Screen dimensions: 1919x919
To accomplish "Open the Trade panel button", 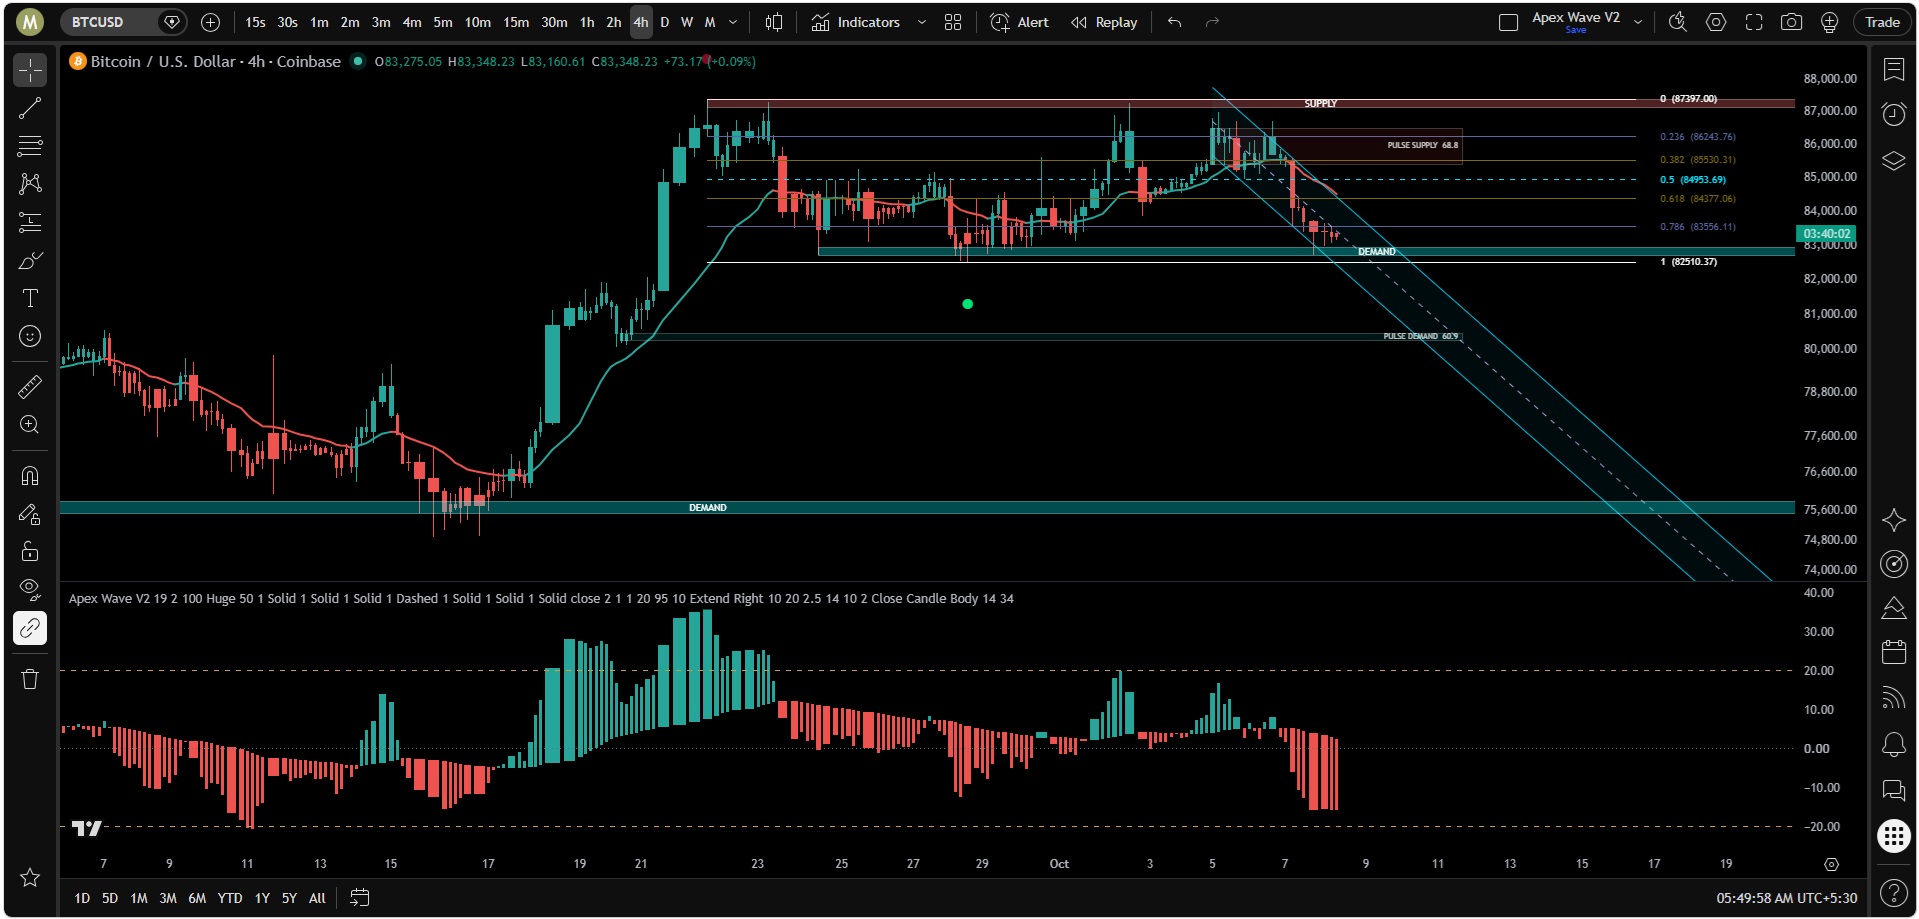I will coord(1882,22).
